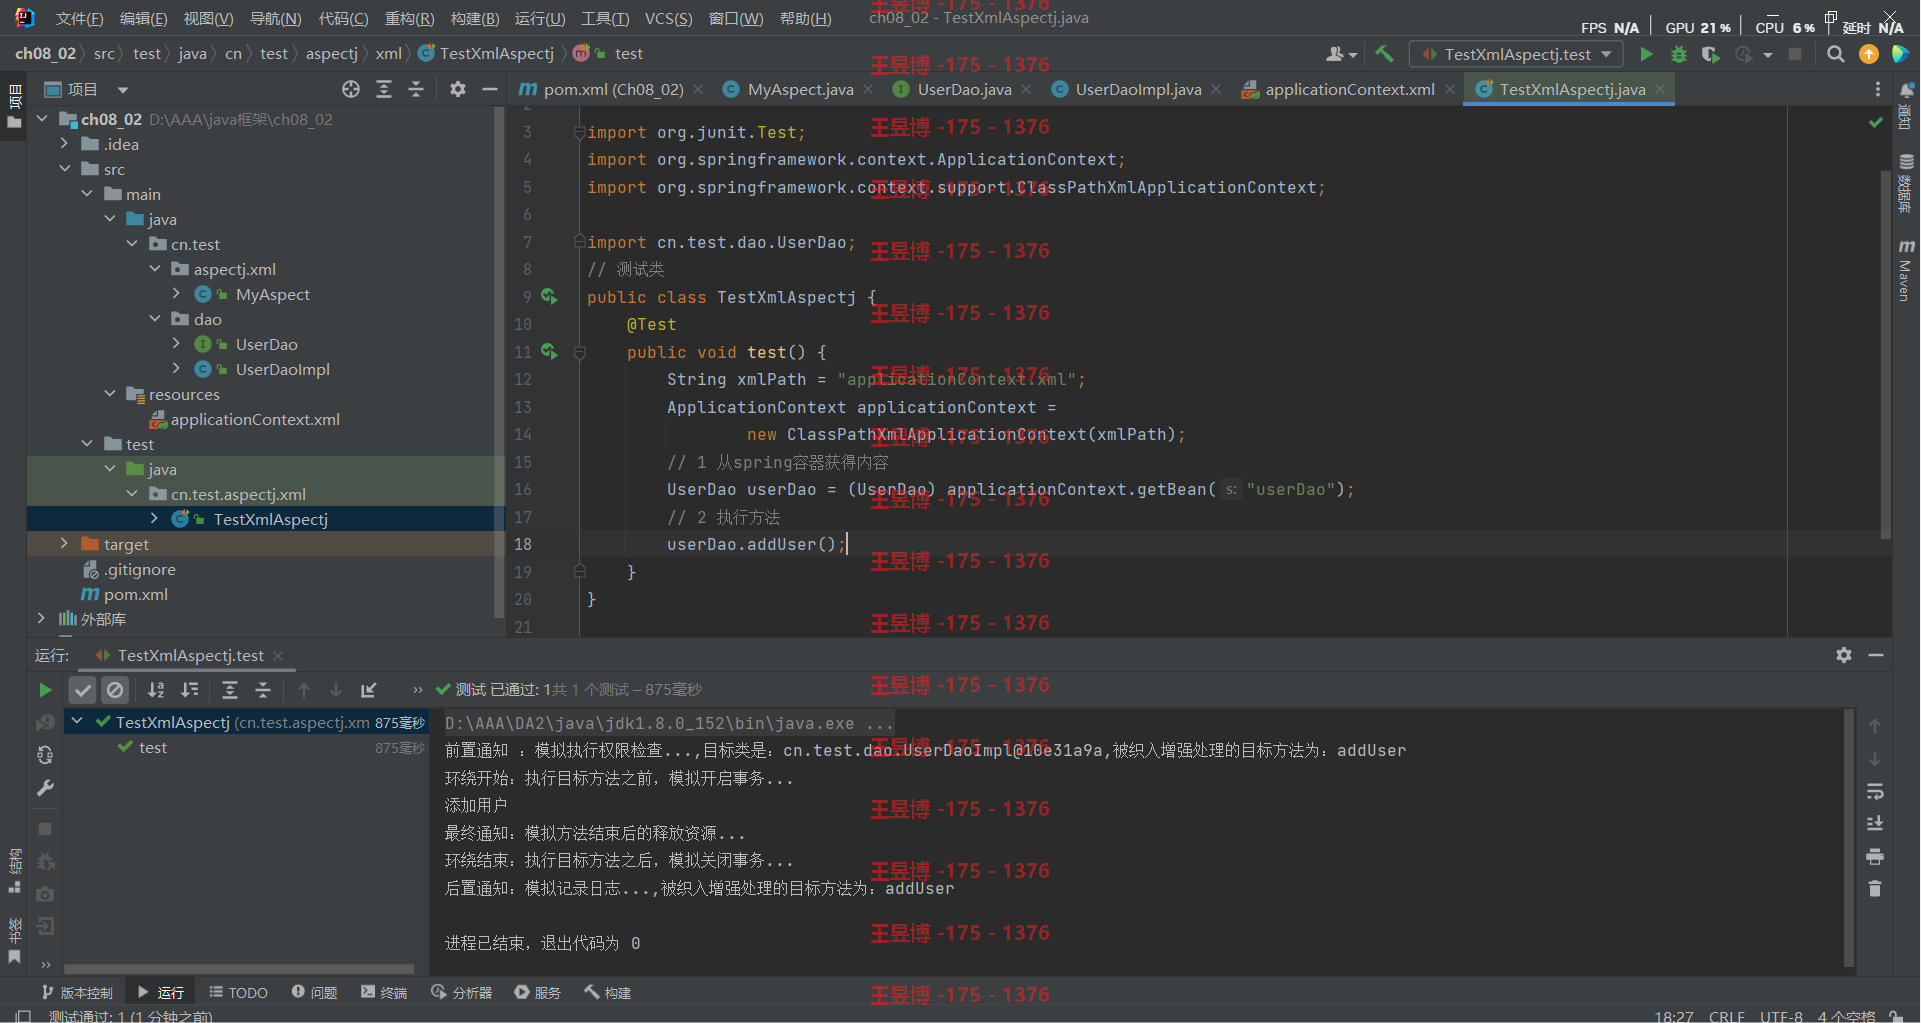The image size is (1921, 1023).
Task: Open project panel settings gear
Action: (x=458, y=90)
